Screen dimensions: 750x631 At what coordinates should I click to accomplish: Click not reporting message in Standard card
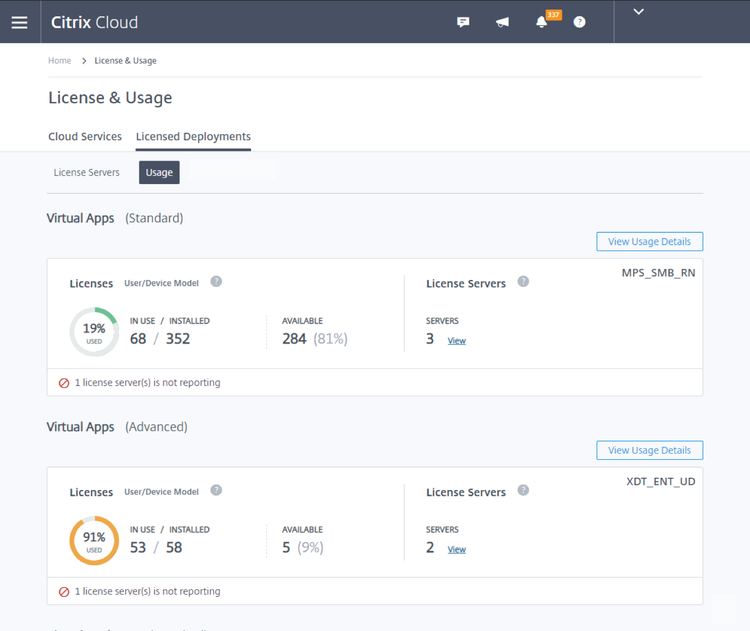point(147,383)
